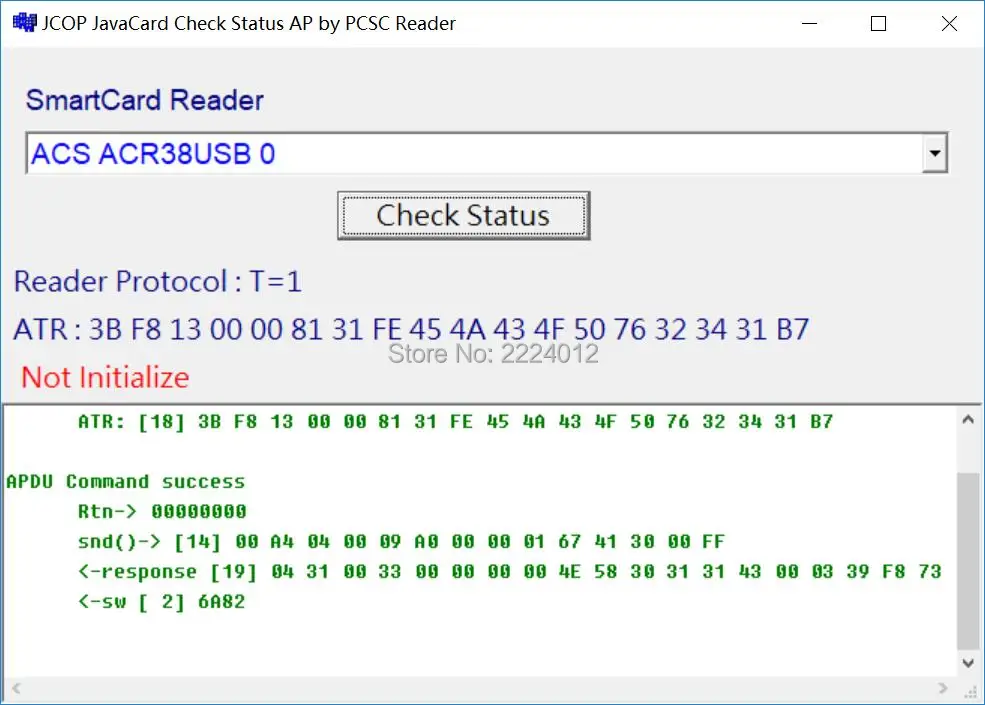
Task: Click the APDU Command success log line
Action: tap(125, 481)
